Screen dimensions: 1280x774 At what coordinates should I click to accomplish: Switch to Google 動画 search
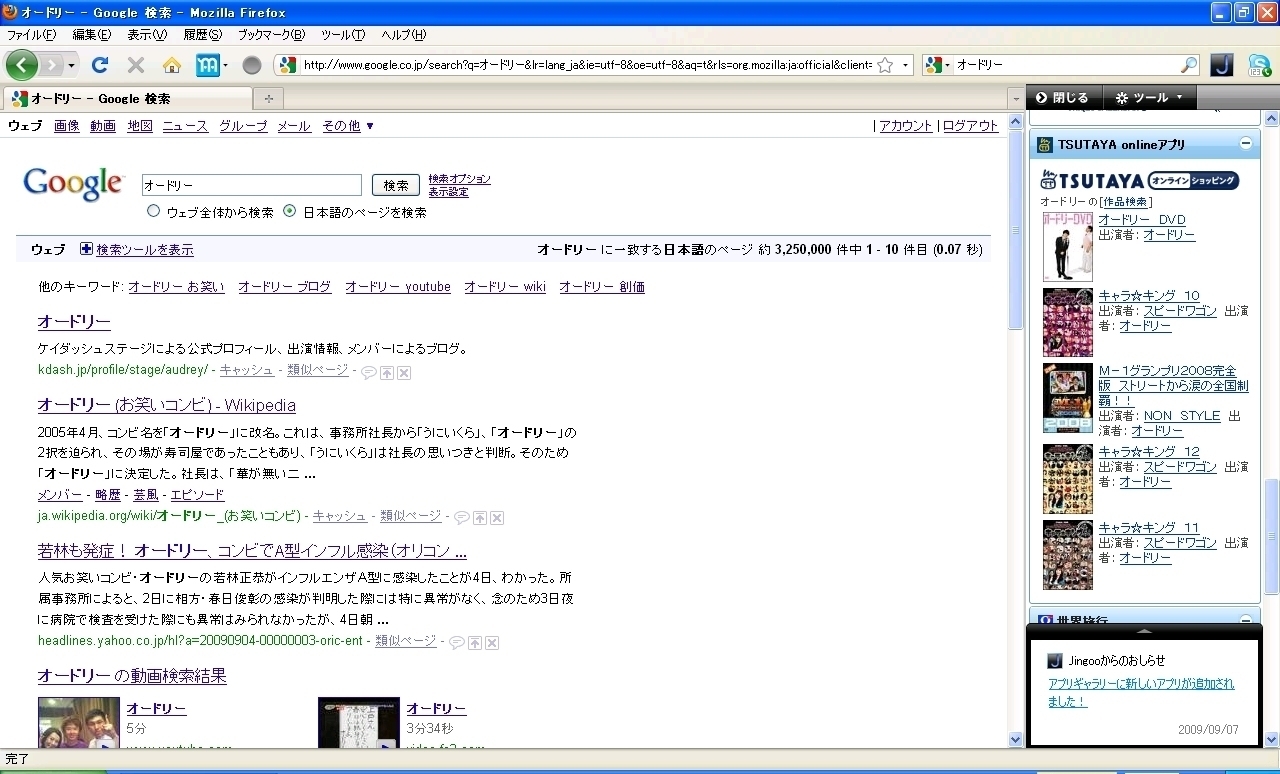click(x=103, y=126)
